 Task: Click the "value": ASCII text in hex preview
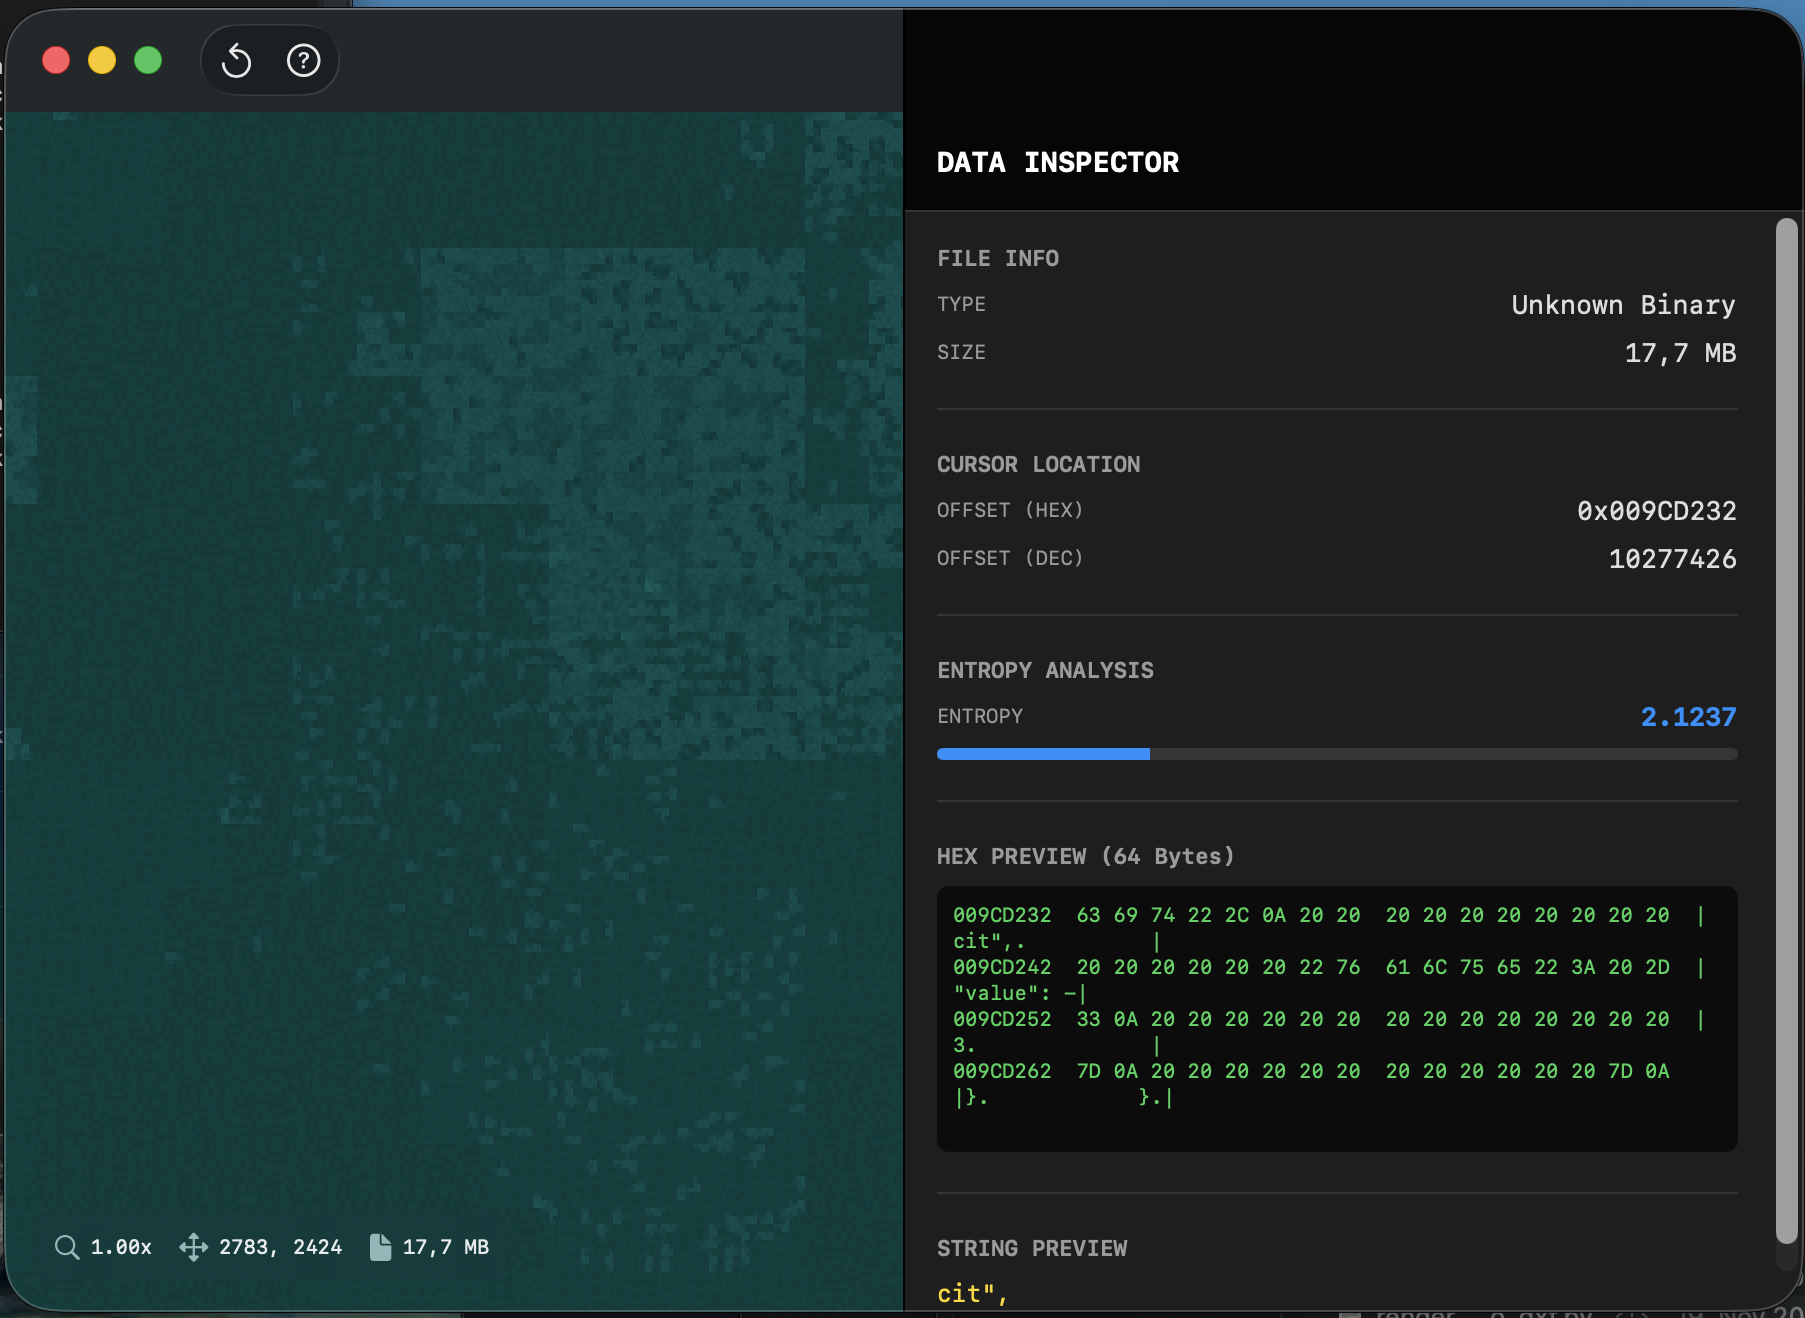click(1002, 993)
